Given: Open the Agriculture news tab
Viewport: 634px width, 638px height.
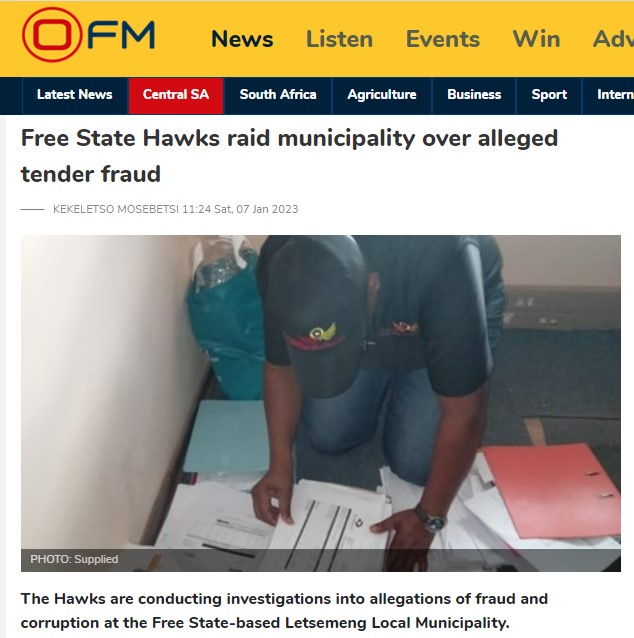Looking at the screenshot, I should click(382, 95).
